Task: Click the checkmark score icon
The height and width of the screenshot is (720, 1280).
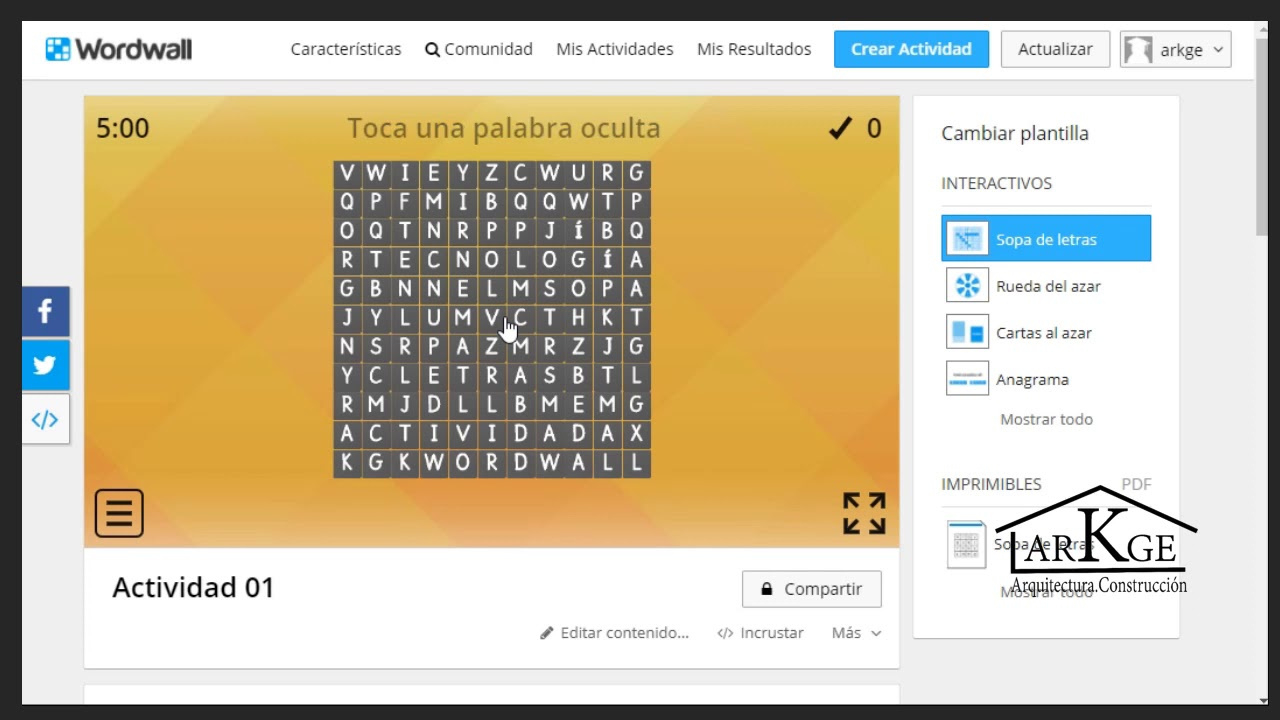Action: (841, 128)
